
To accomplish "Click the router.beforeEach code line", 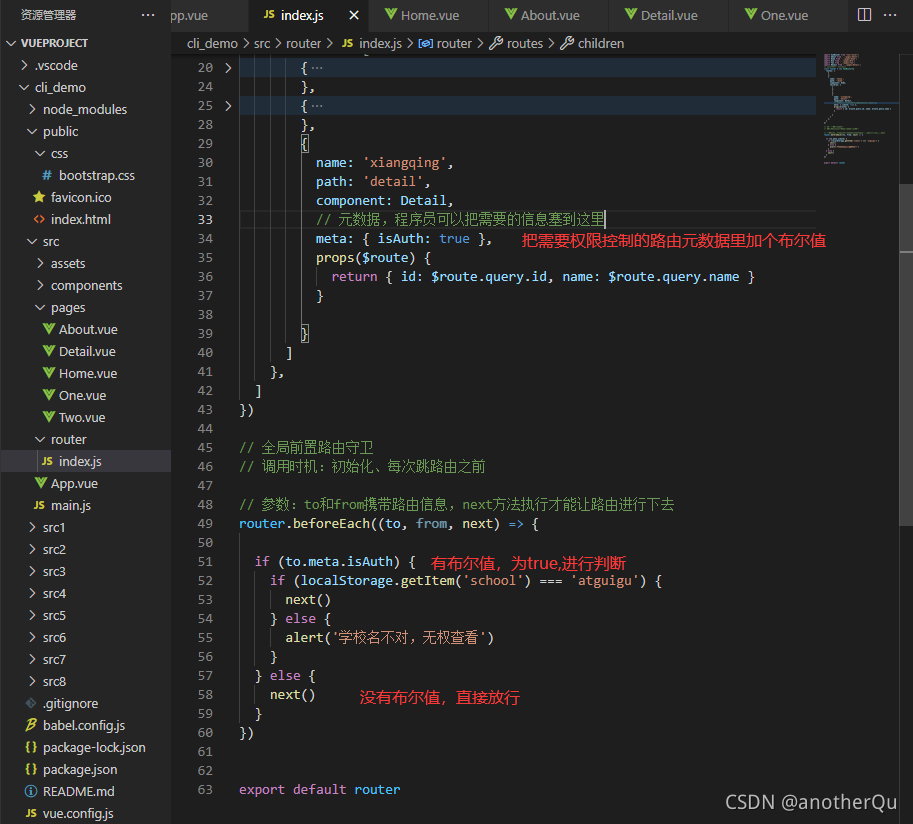I will [x=388, y=524].
